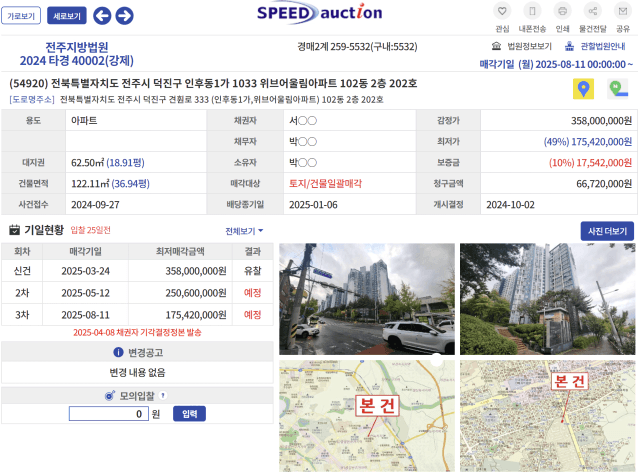Expand the 전체보기 dropdown

tap(244, 231)
